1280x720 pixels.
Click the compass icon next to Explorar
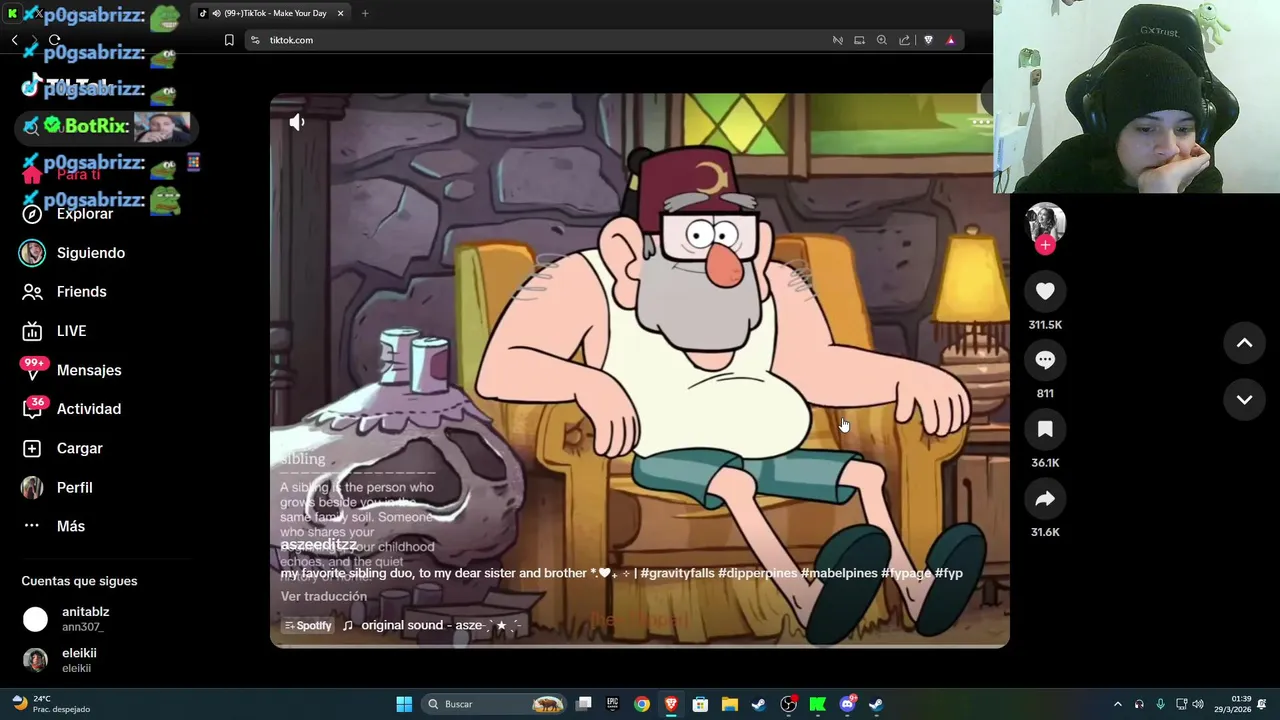tap(32, 214)
